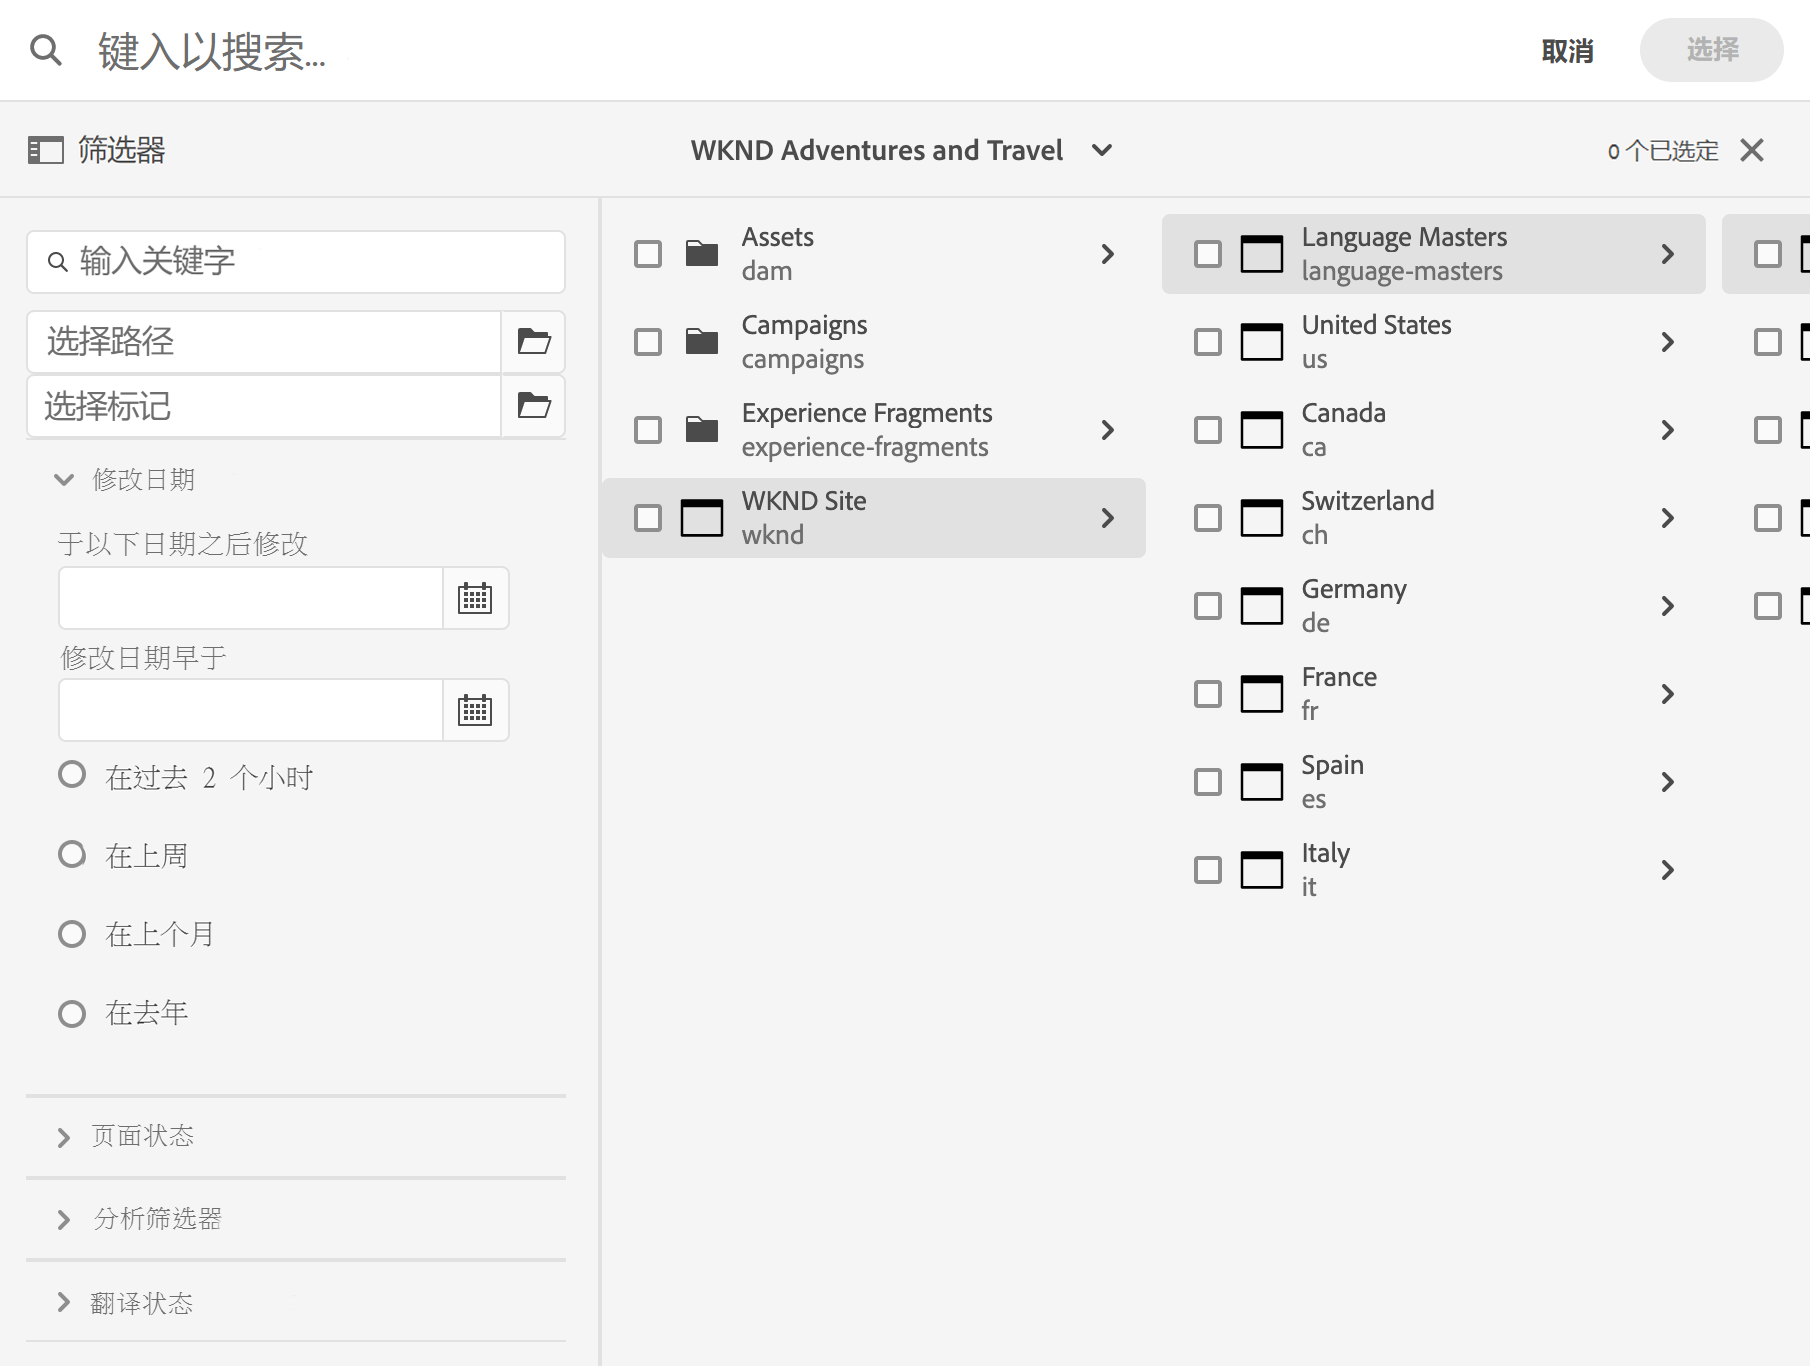Open the Experience Fragments folder chevron
This screenshot has height=1366, width=1810.
1107,430
